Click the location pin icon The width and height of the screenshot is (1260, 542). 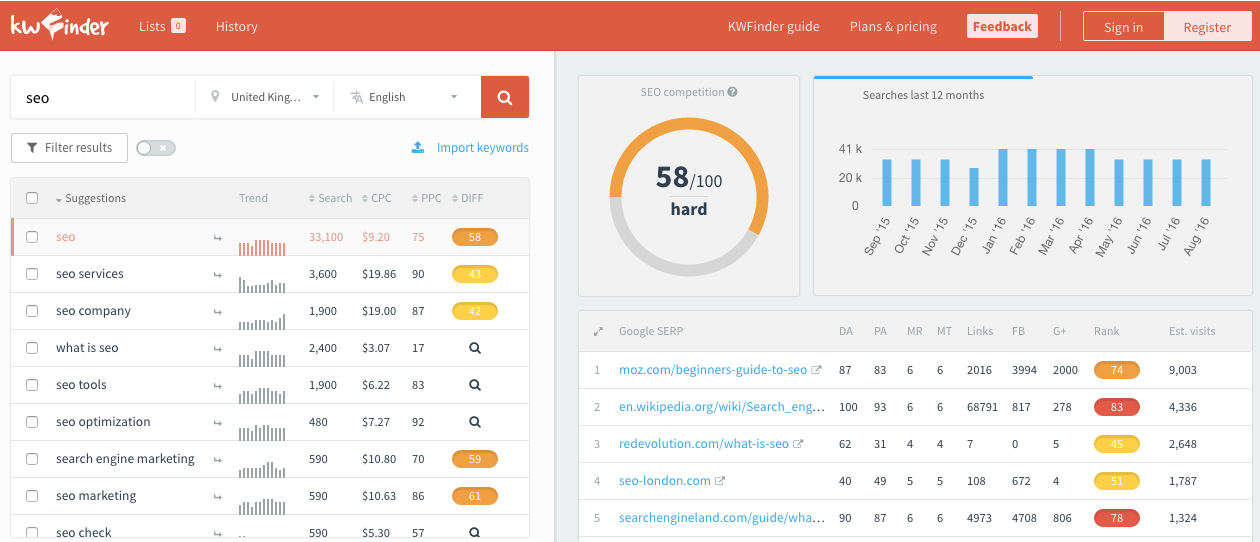click(215, 97)
